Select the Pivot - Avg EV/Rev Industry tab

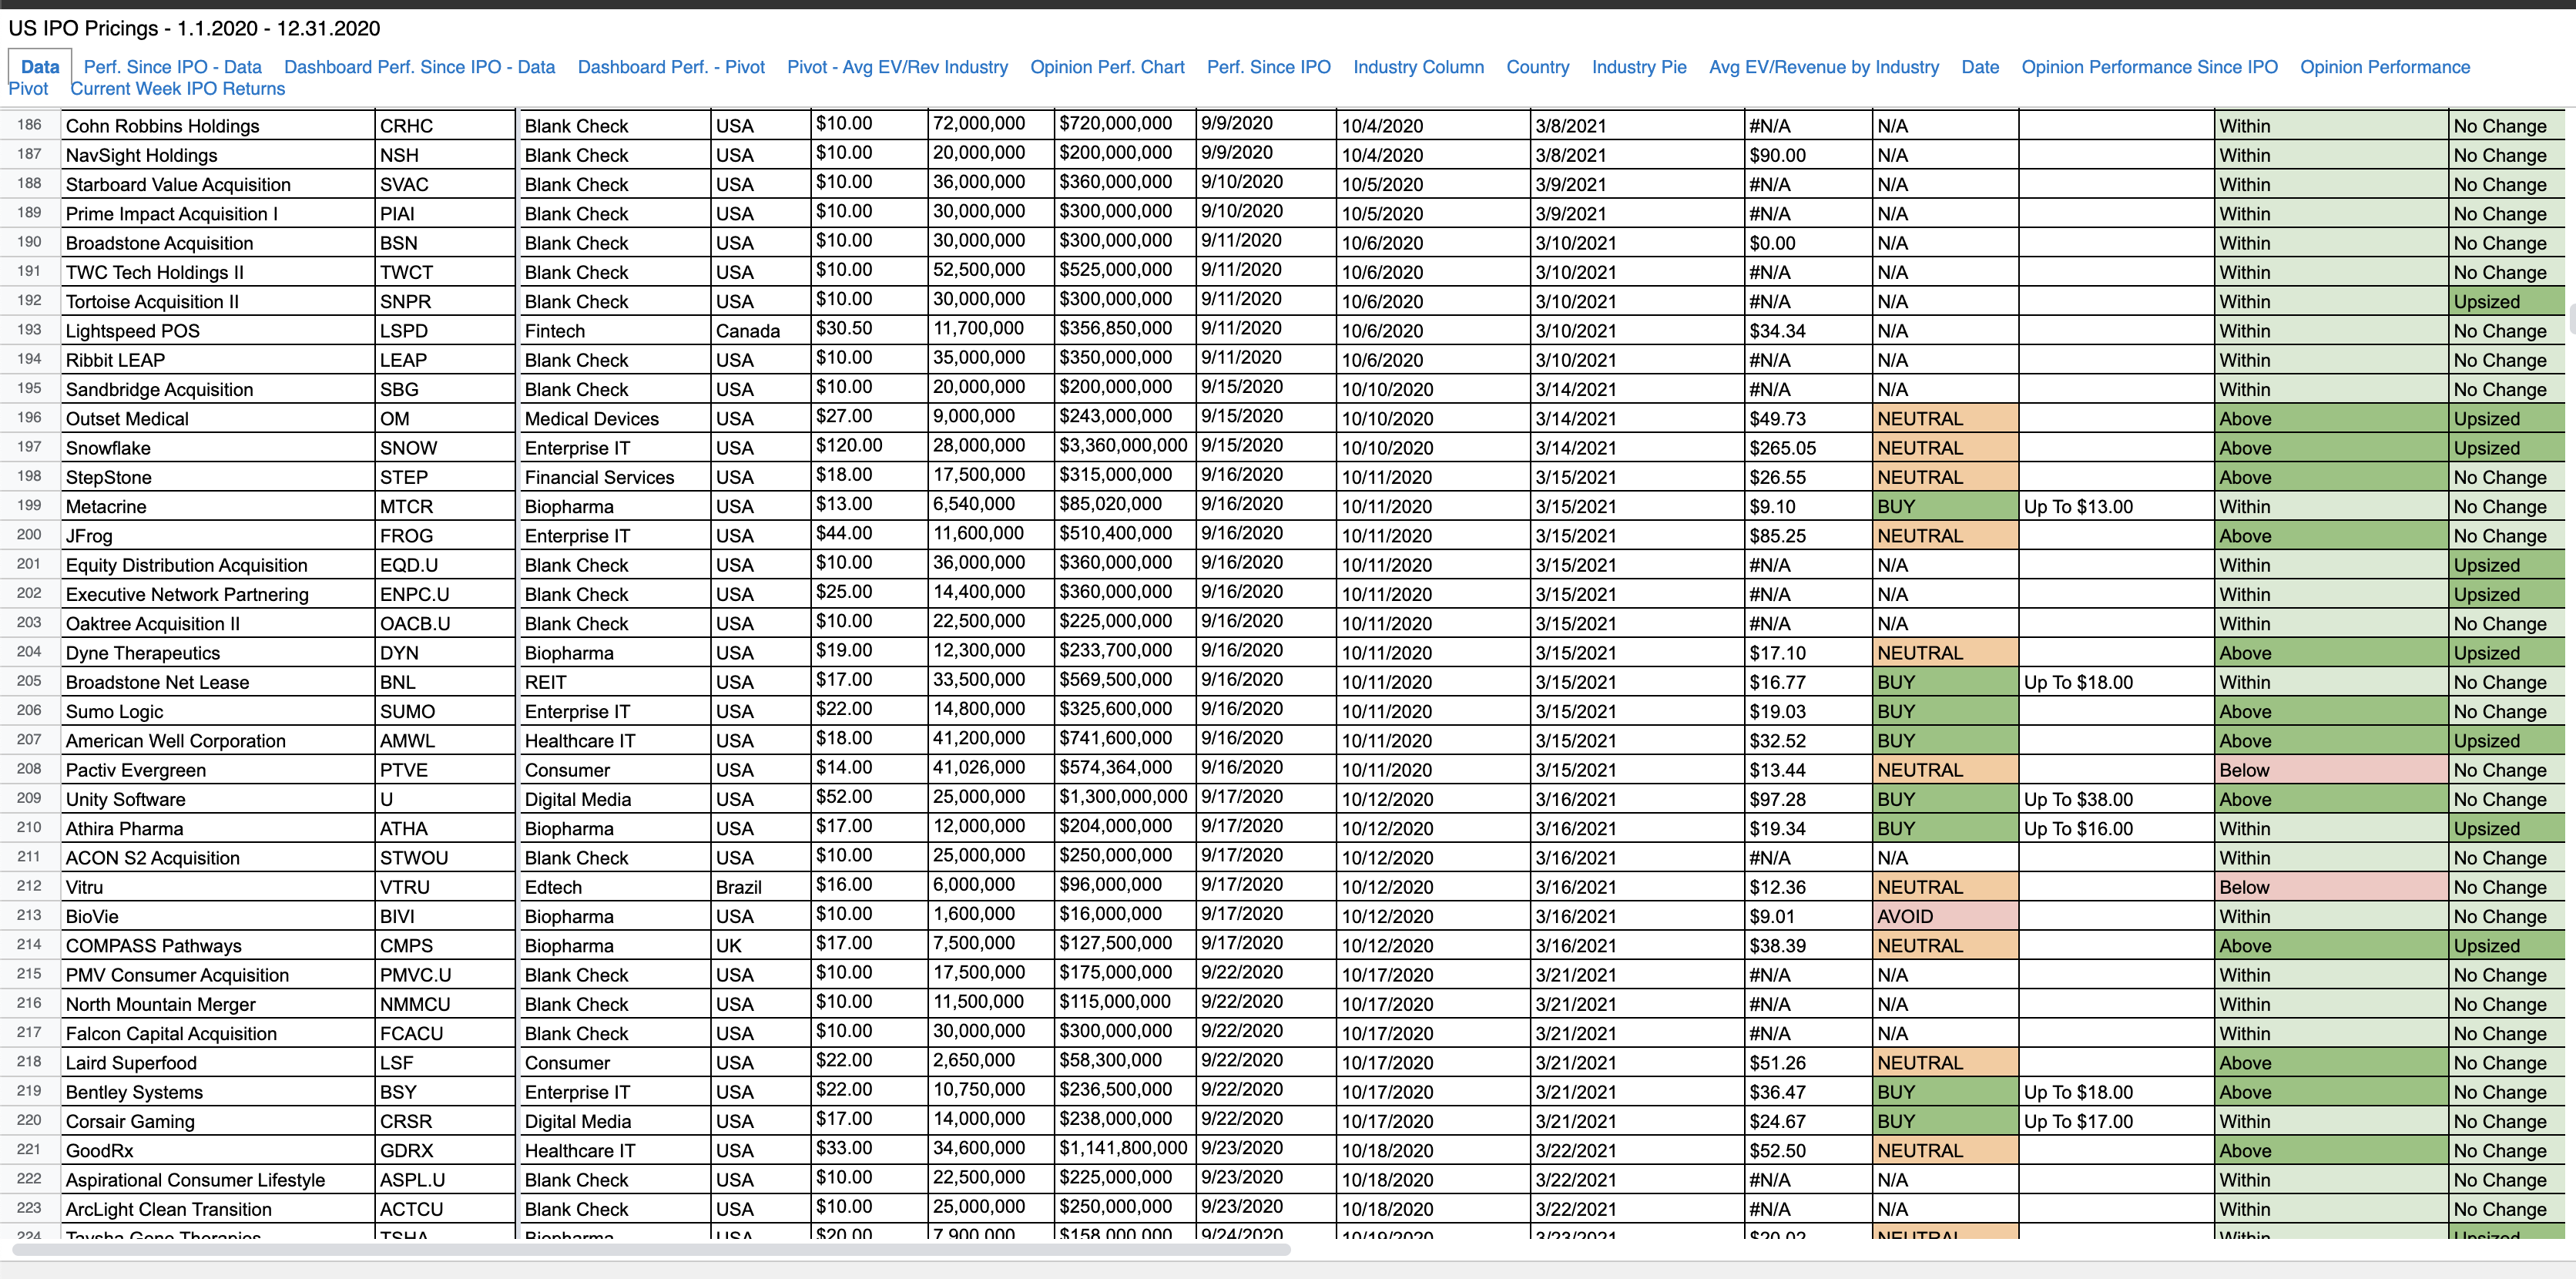coord(897,67)
